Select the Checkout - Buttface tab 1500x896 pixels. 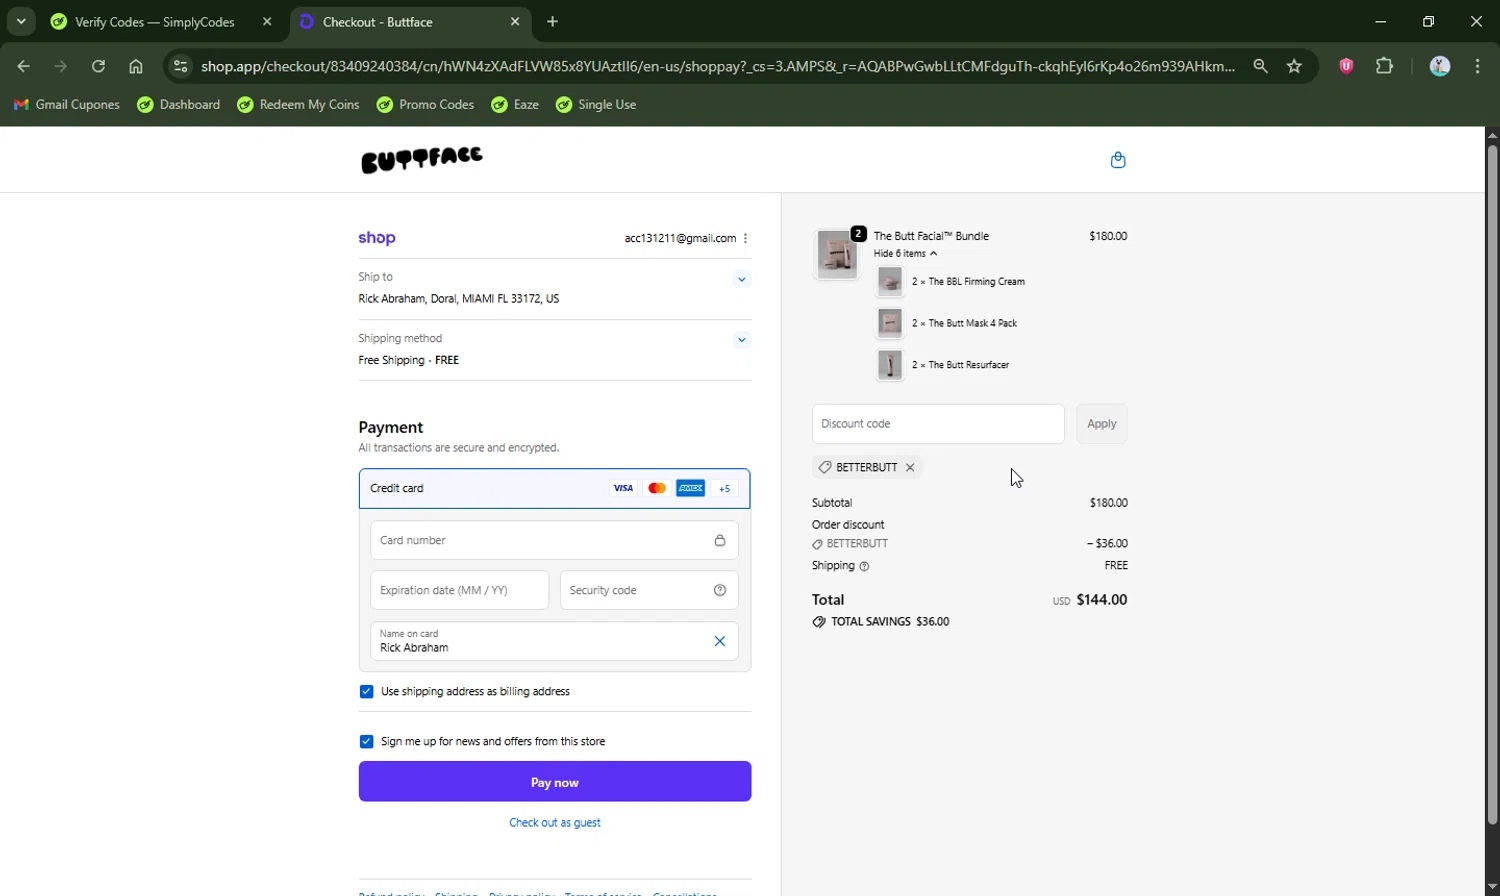(410, 21)
